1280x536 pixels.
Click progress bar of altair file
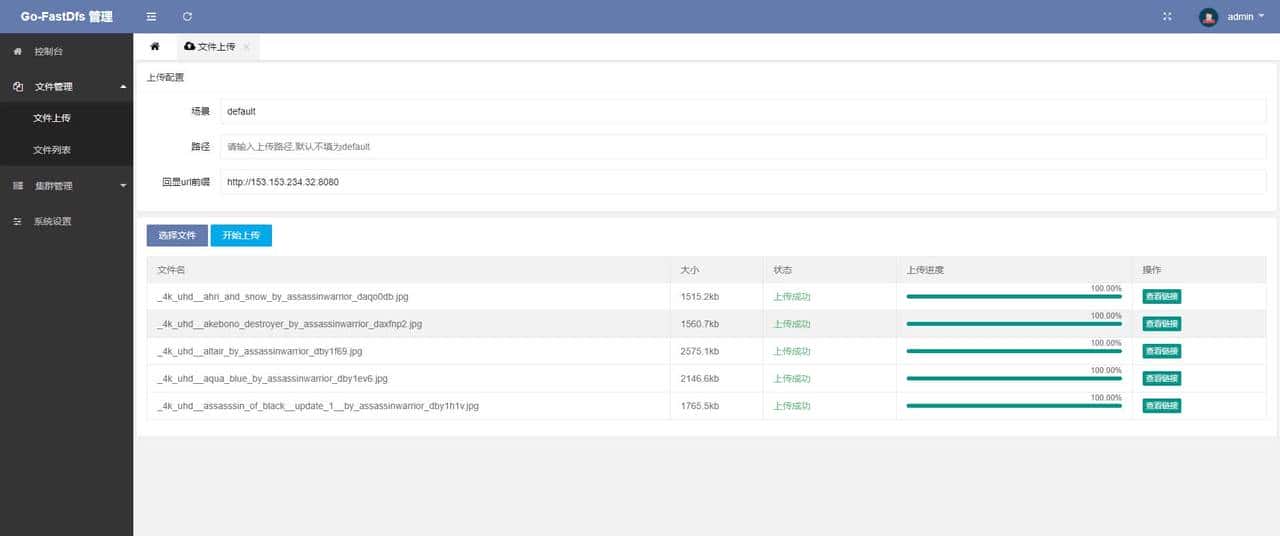[1013, 351]
